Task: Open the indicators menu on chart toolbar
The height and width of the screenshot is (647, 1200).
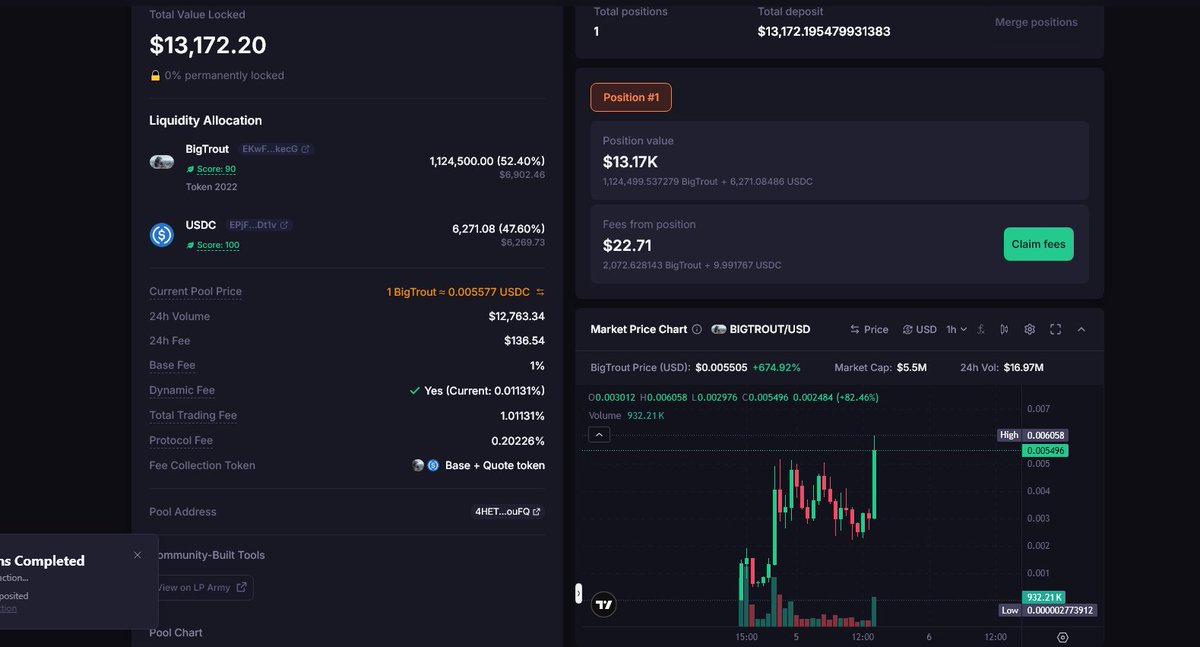Action: [x=981, y=329]
